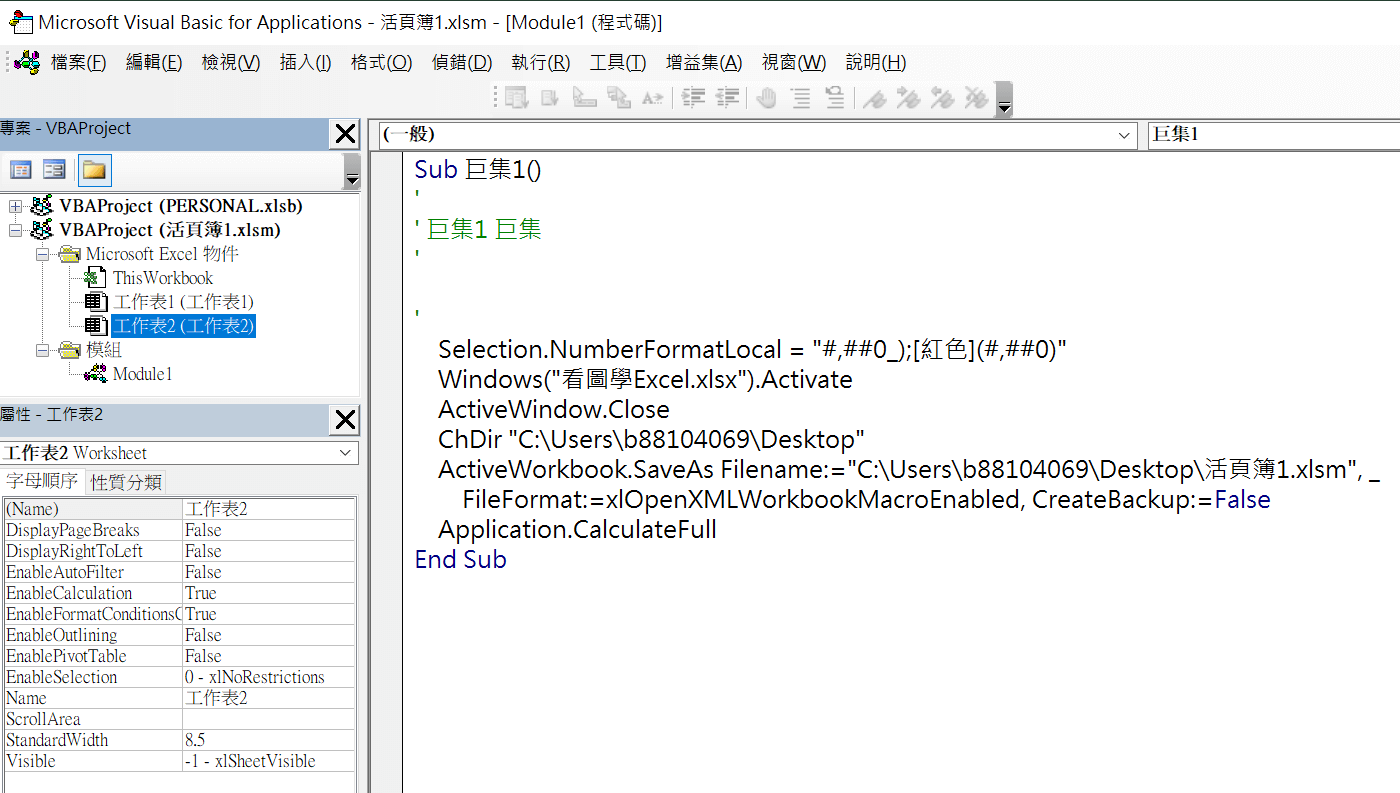The height and width of the screenshot is (793, 1400).
Task: Open the 偵錯(D) menu
Action: [462, 62]
